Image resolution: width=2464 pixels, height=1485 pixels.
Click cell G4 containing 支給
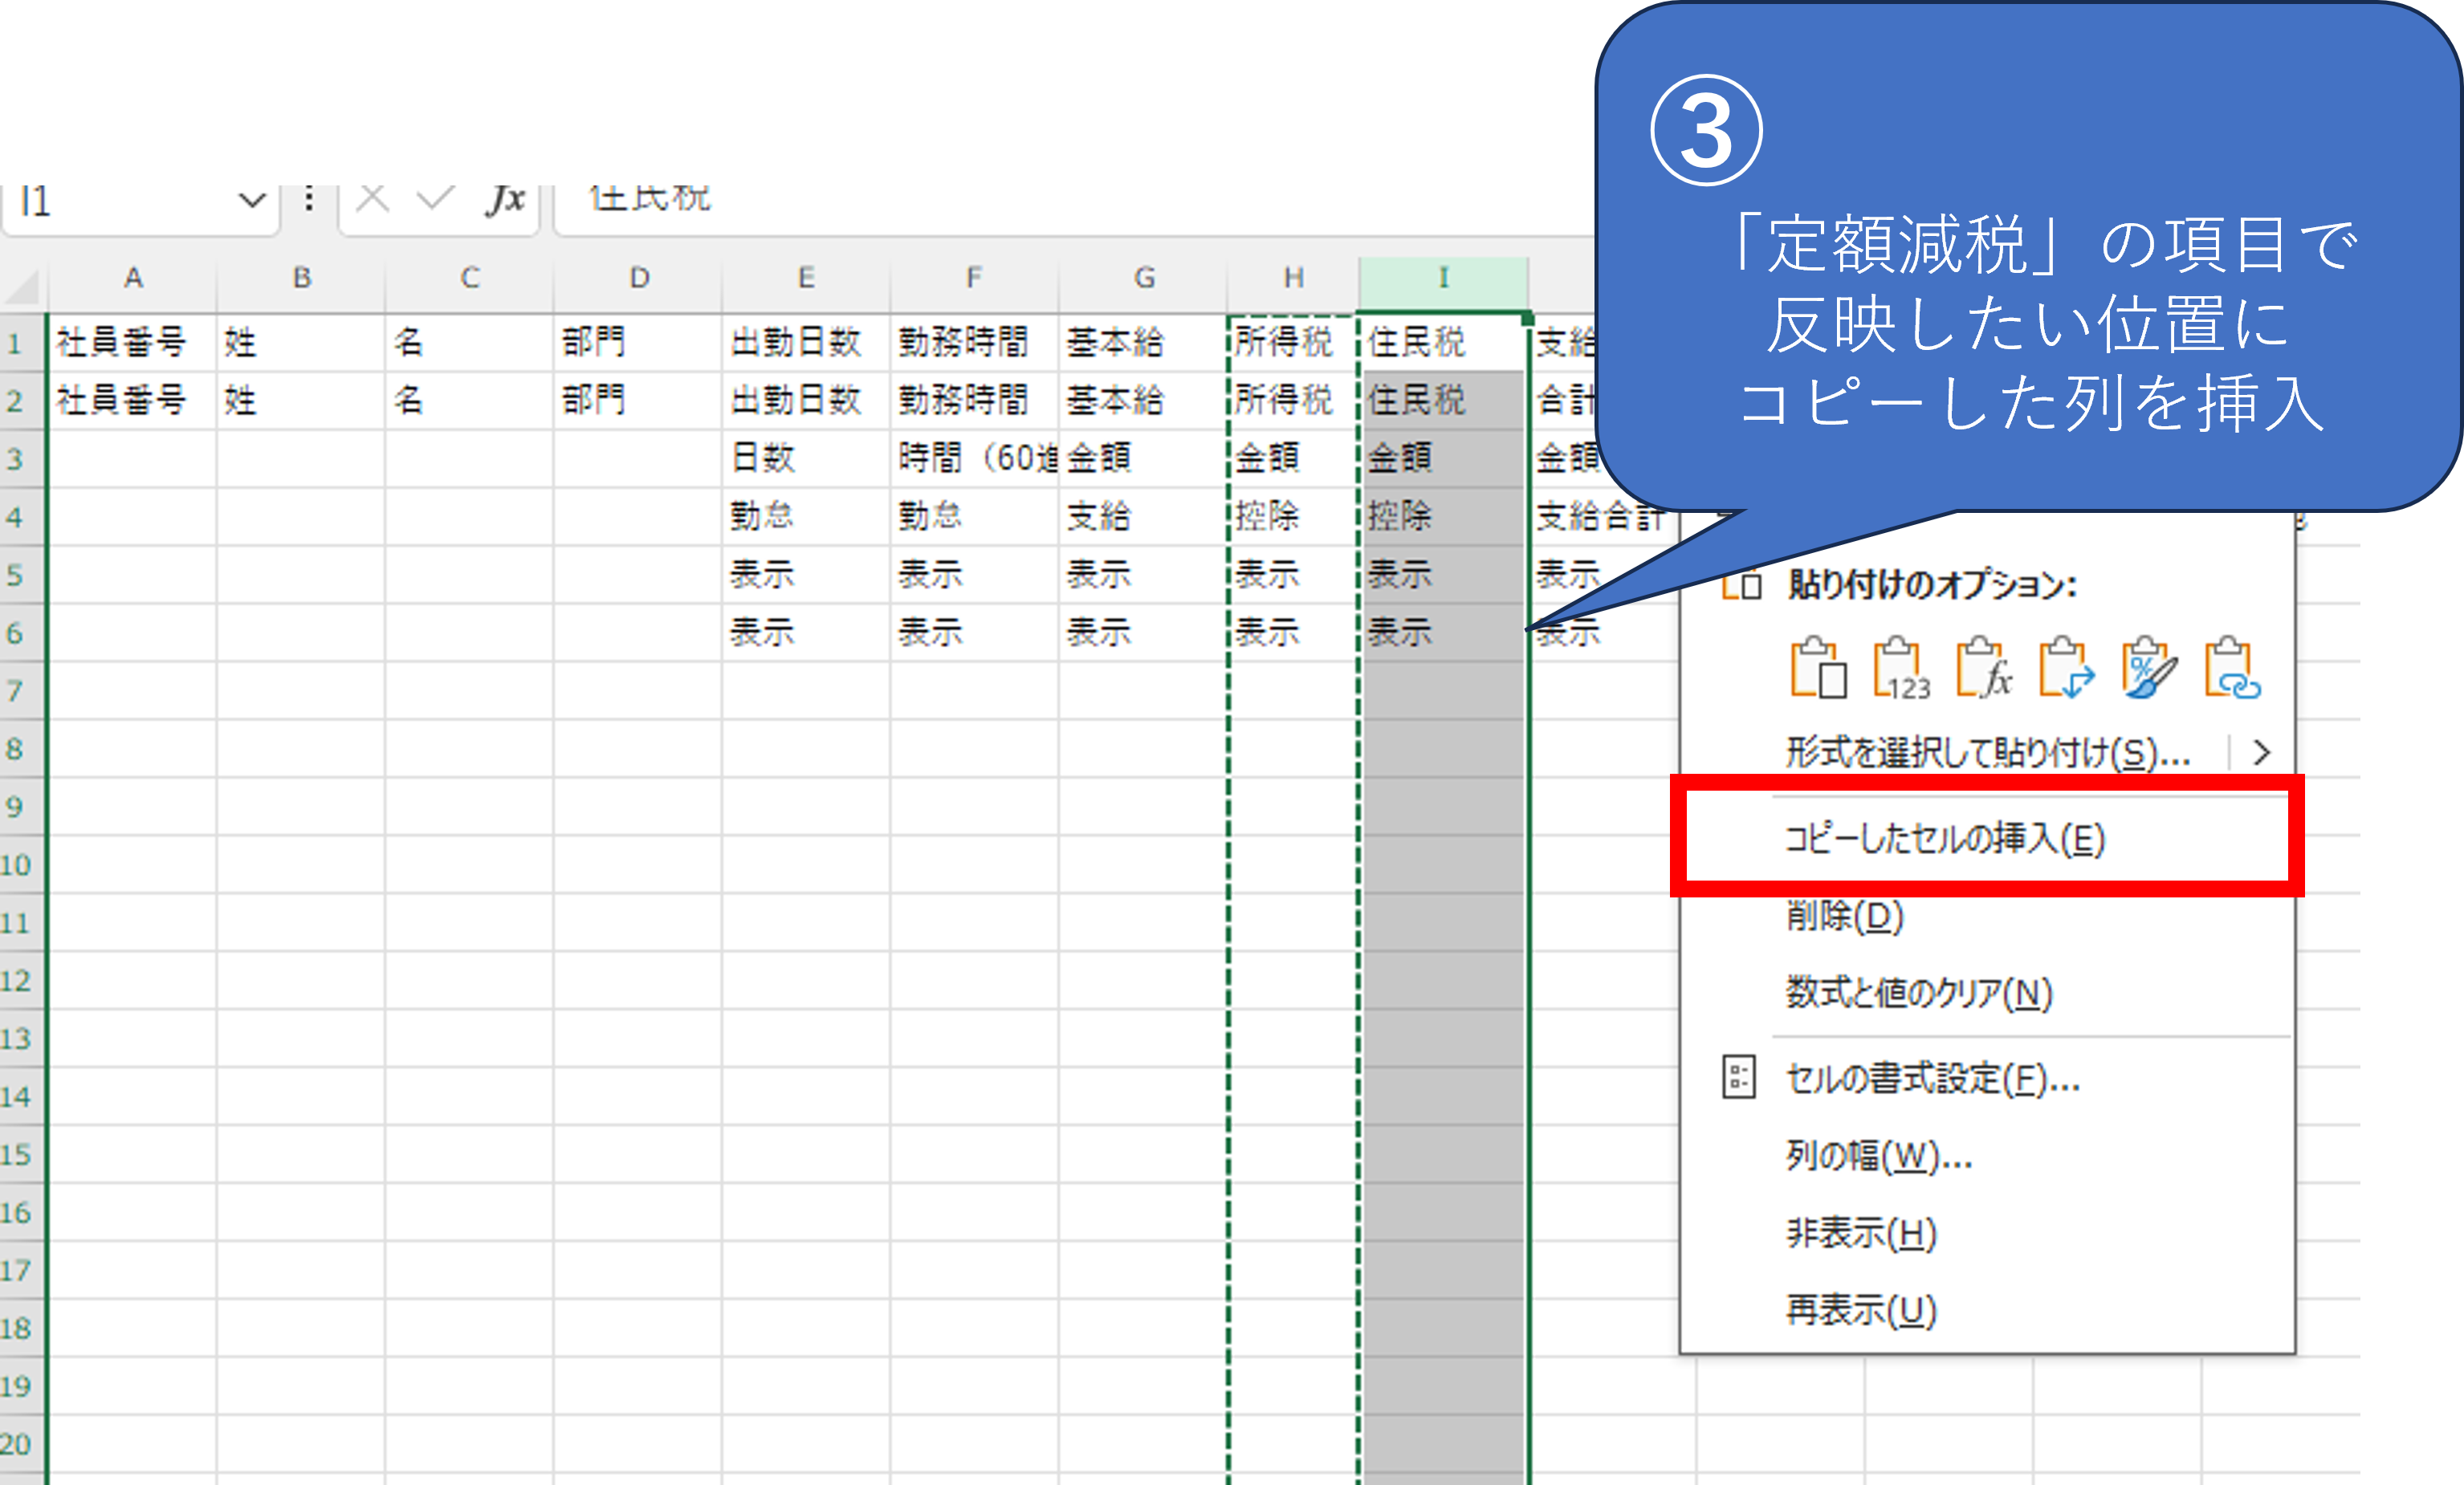tap(1143, 517)
